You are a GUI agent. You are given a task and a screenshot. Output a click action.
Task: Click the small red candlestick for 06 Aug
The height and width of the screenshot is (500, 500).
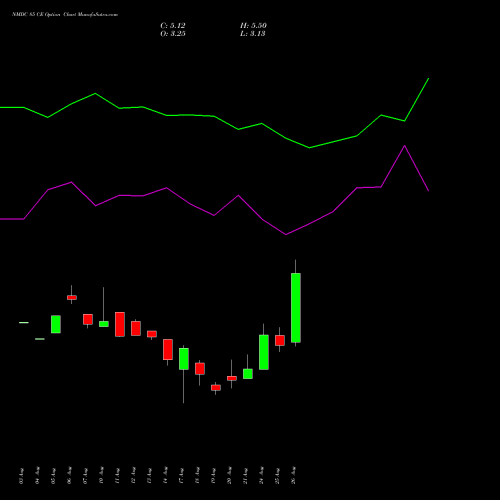(72, 297)
